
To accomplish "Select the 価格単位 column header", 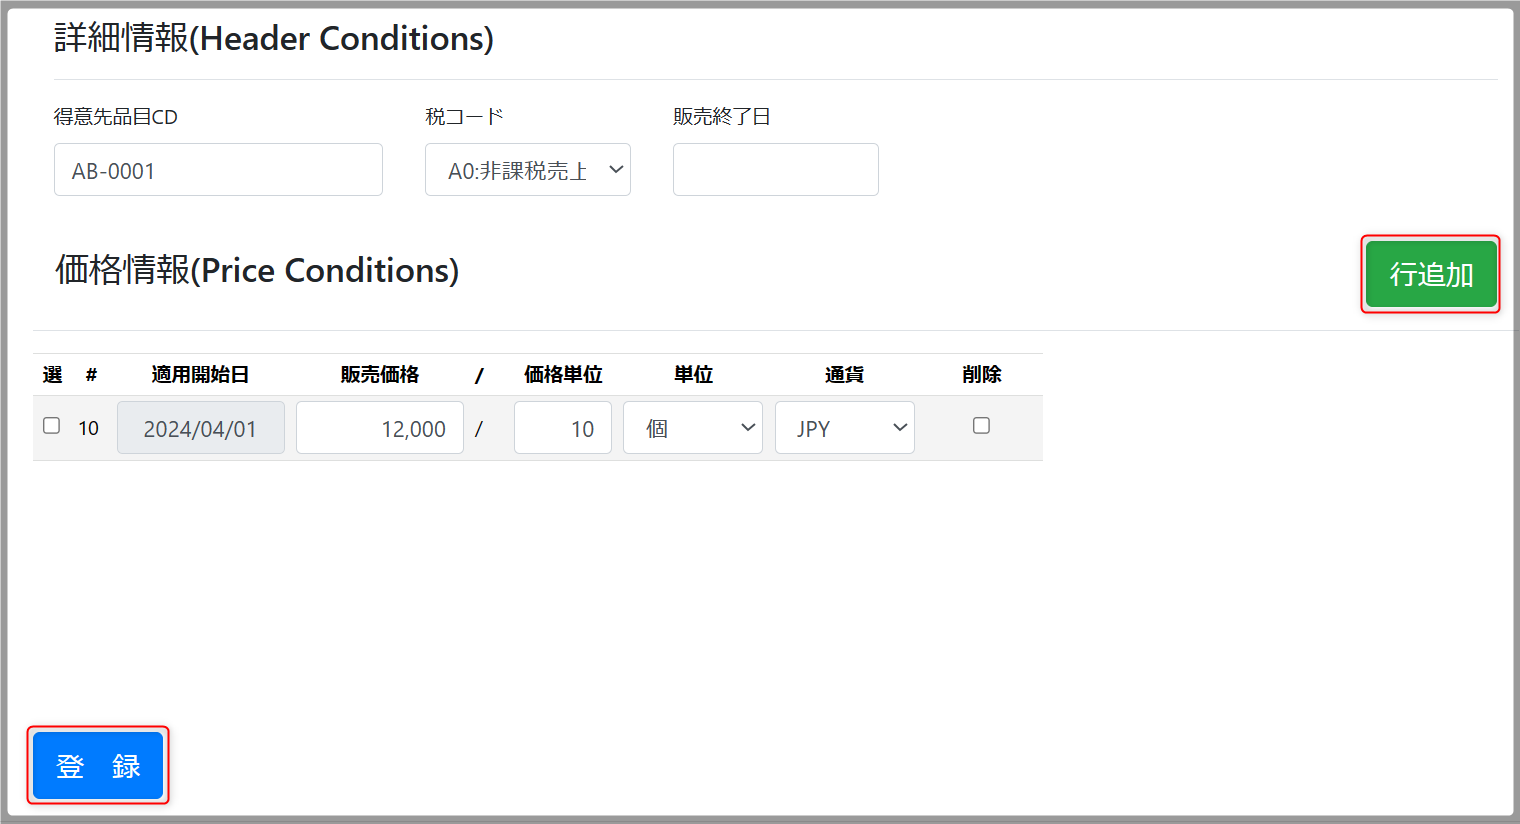I will point(563,375).
